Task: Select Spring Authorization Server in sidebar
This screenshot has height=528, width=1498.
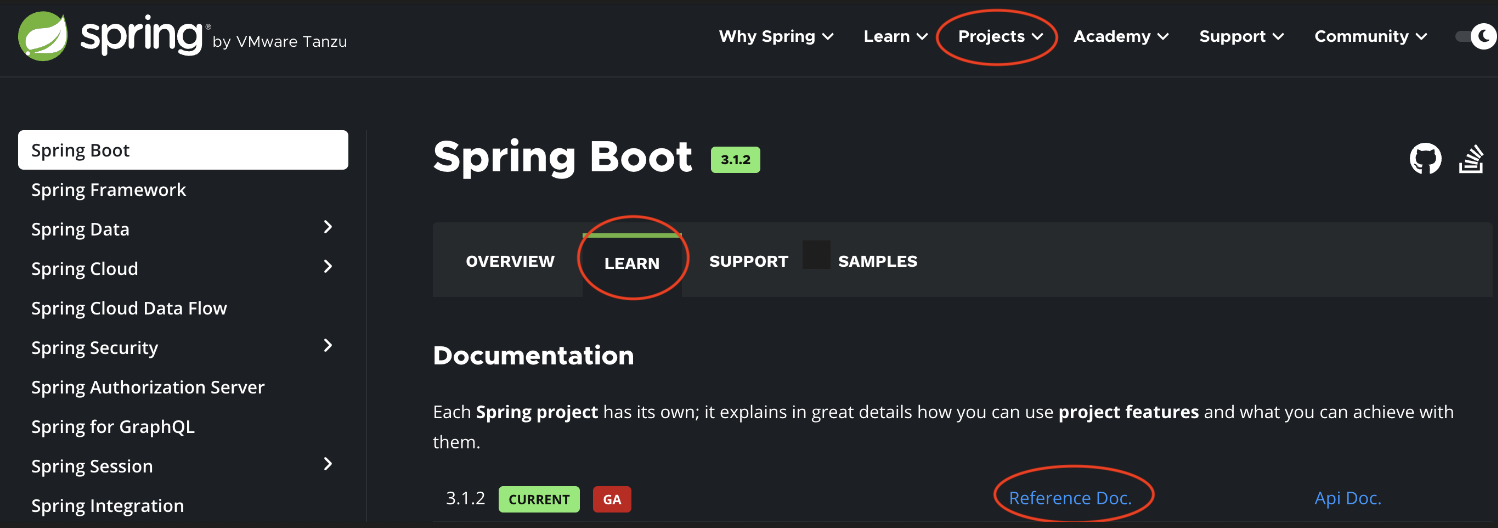Action: click(148, 387)
